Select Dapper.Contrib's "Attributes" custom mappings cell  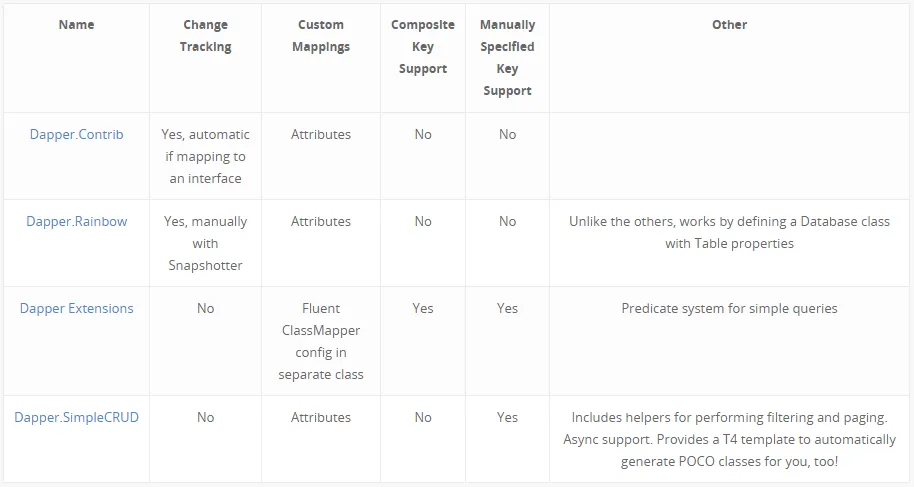(321, 134)
